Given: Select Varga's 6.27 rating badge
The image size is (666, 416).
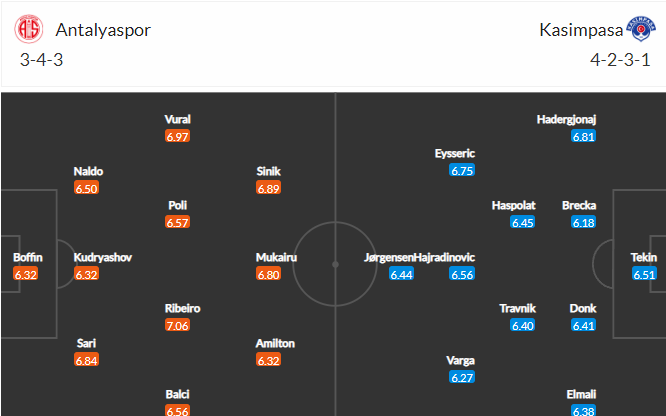Looking at the screenshot, I should [462, 377].
